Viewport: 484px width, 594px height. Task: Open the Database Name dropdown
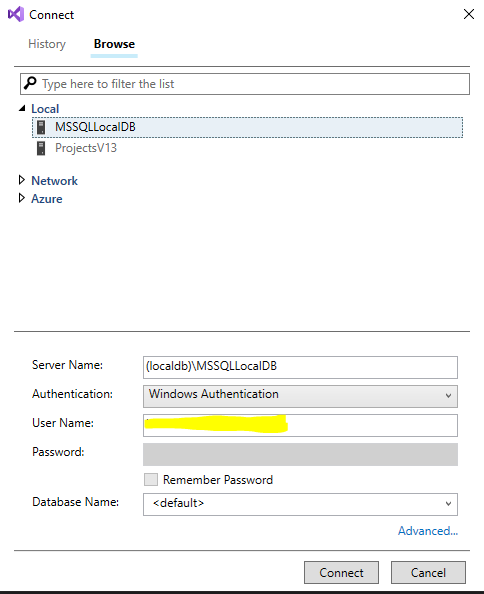click(x=300, y=504)
